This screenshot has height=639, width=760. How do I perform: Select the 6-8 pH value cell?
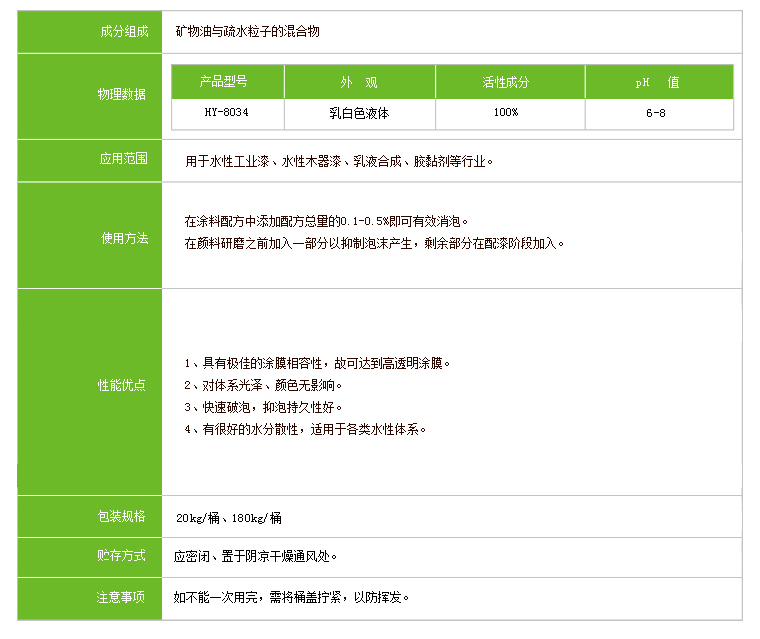coord(657,113)
